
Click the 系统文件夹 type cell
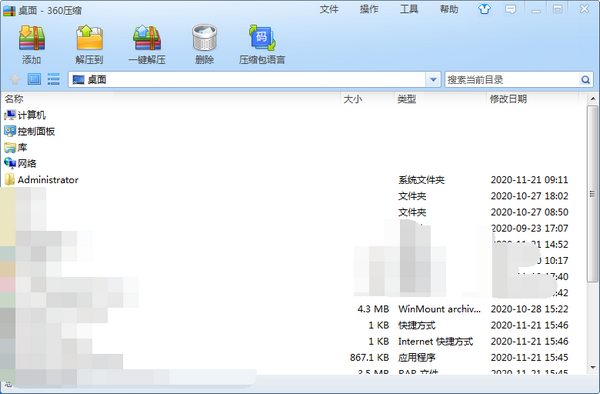click(x=421, y=180)
